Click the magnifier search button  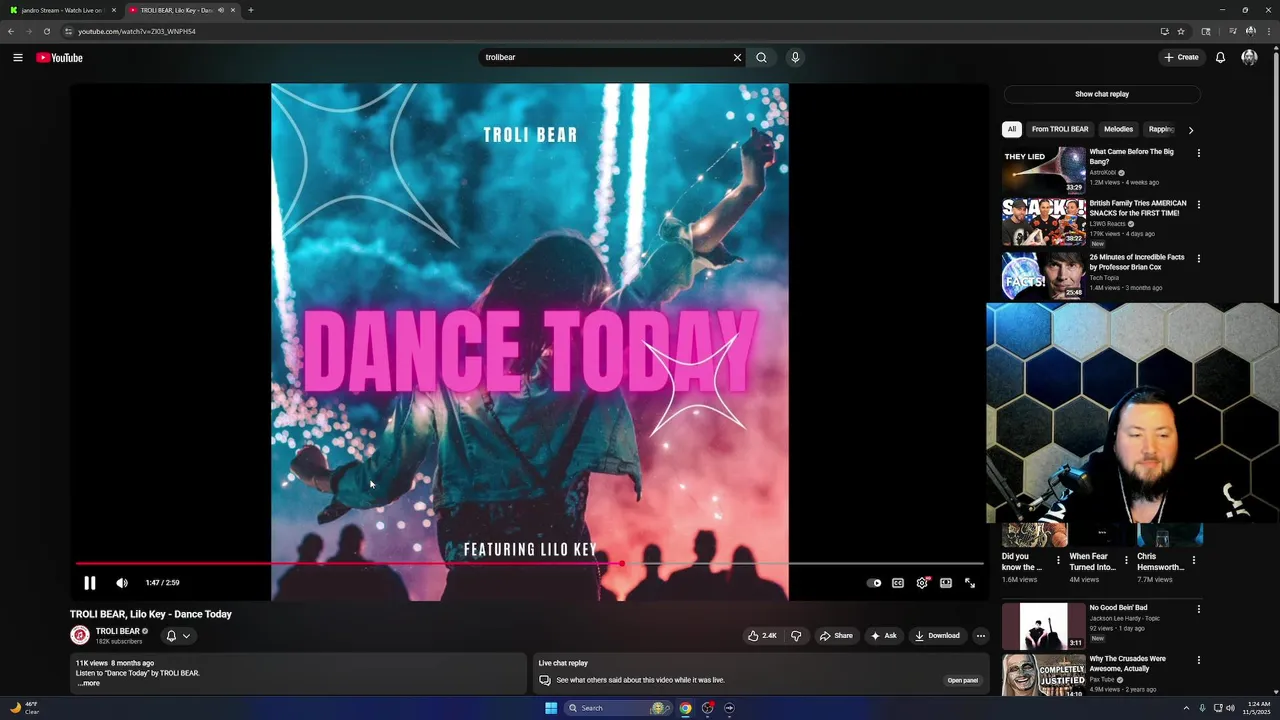(x=762, y=57)
